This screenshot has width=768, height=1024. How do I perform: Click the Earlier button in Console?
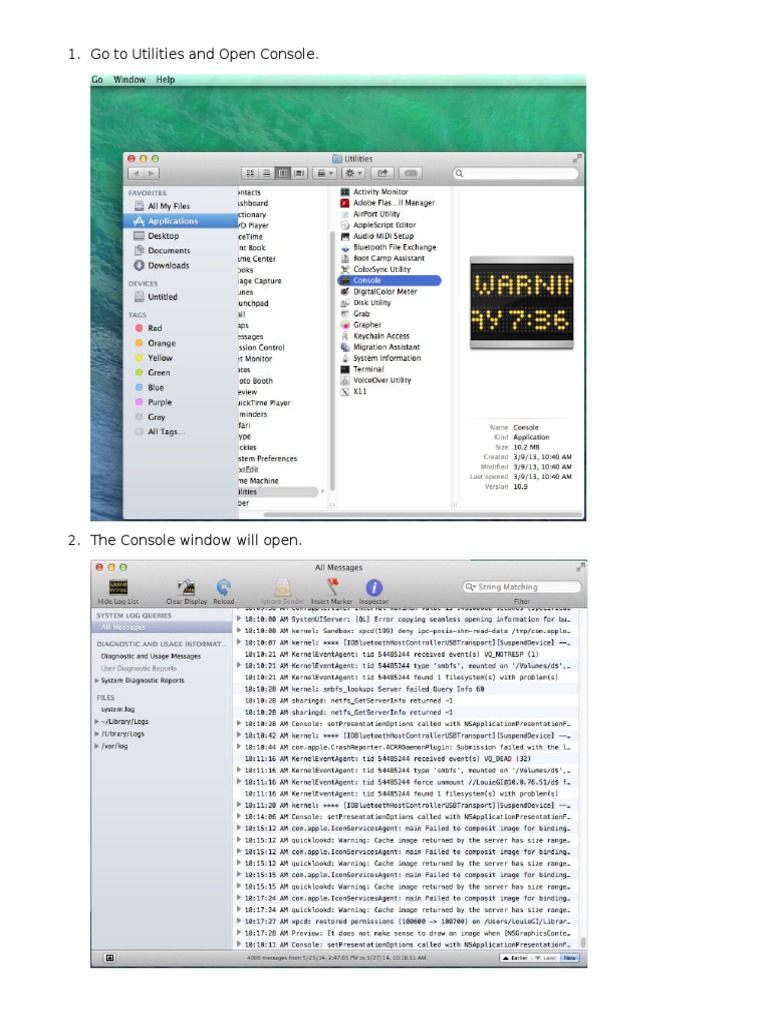tap(515, 957)
